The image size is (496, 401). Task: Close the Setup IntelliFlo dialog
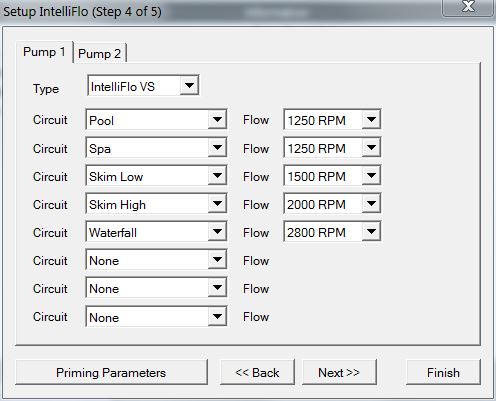click(468, 7)
